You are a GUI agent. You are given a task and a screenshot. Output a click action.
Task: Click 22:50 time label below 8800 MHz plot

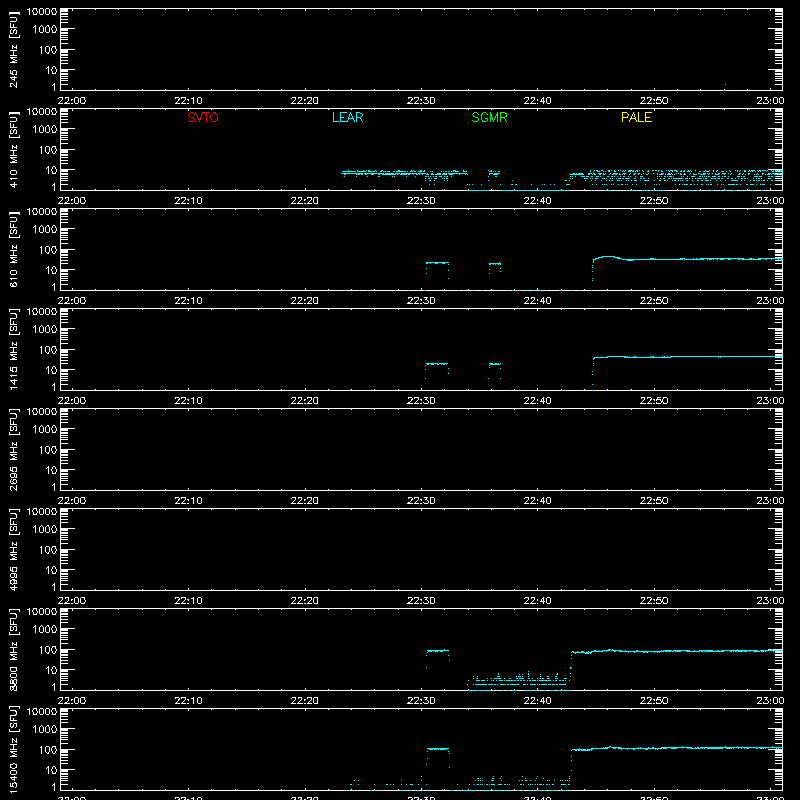pyautogui.click(x=654, y=701)
